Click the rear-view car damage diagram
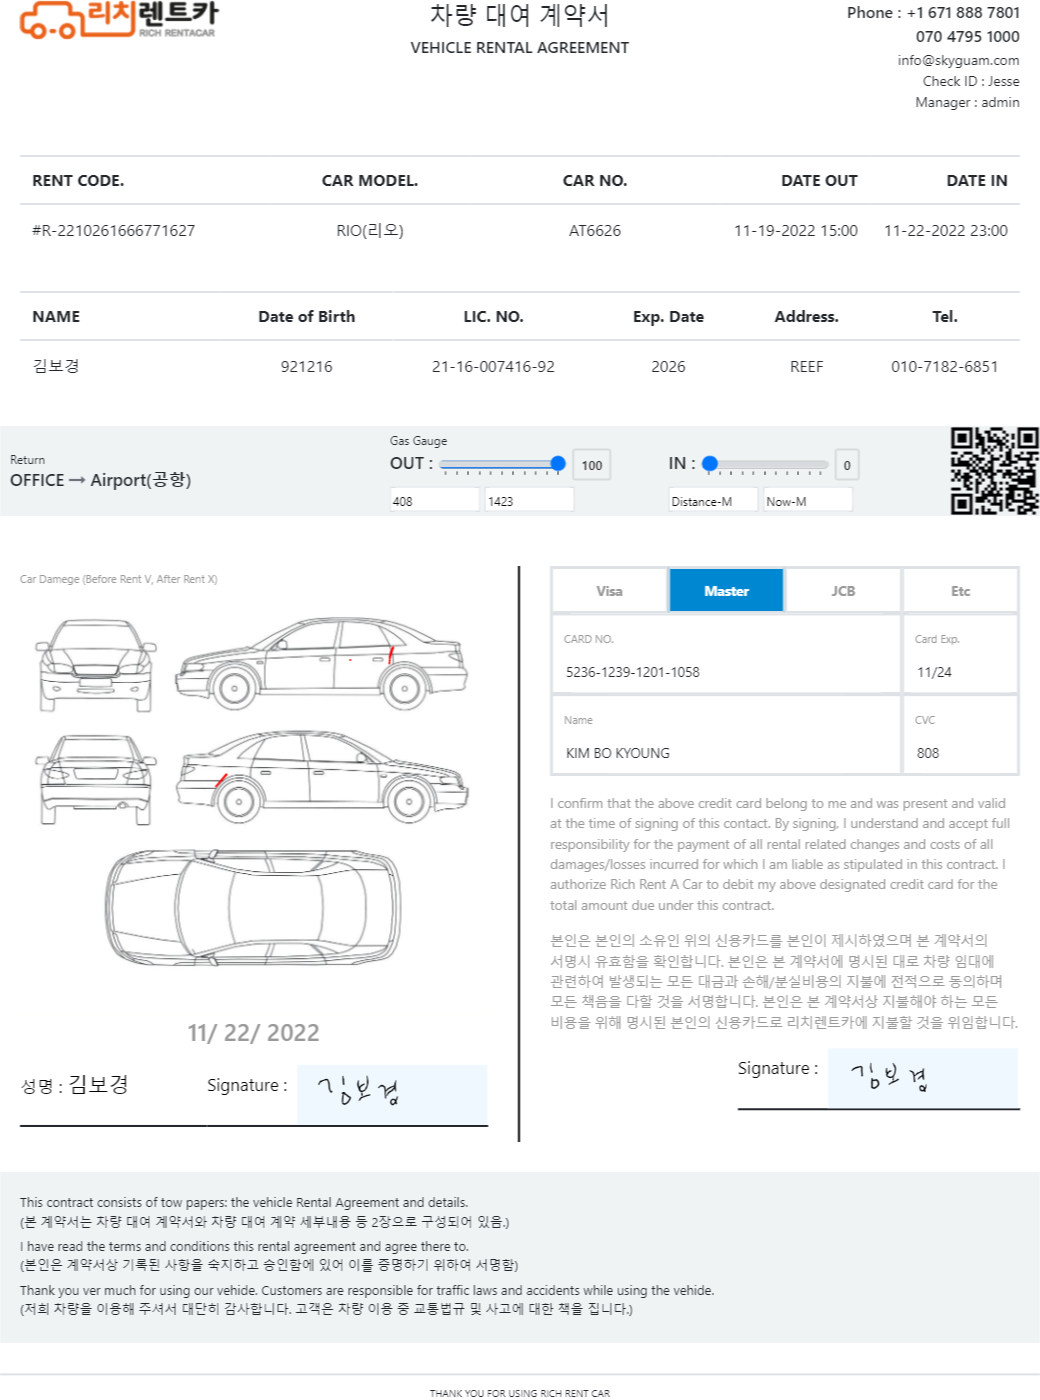 tap(96, 780)
